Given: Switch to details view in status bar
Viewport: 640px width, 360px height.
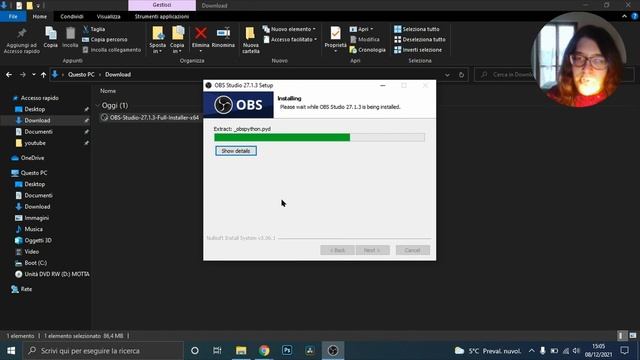Looking at the screenshot, I should 621,336.
